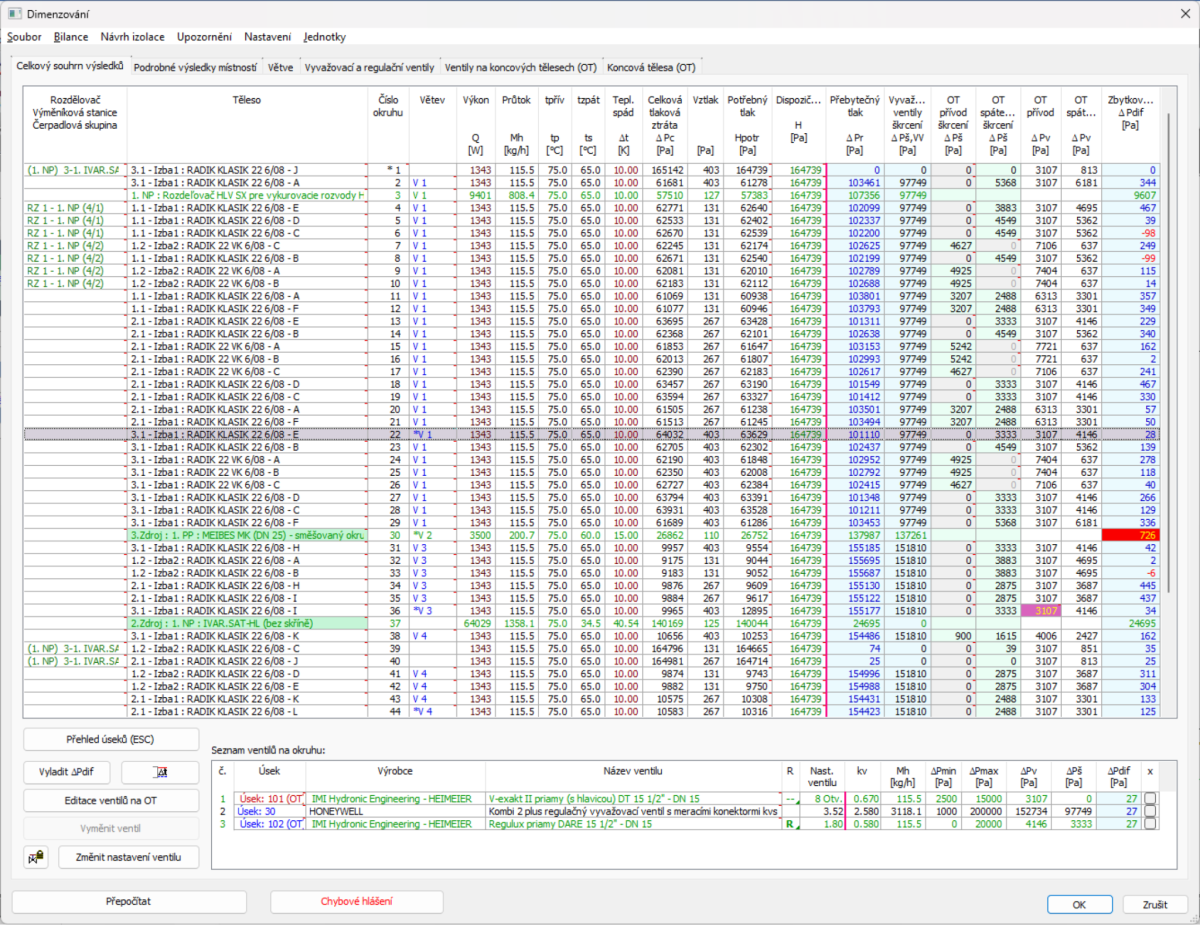Click Editace ventilů na OT button
Viewport: 1200px width, 925px height.
(x=110, y=800)
